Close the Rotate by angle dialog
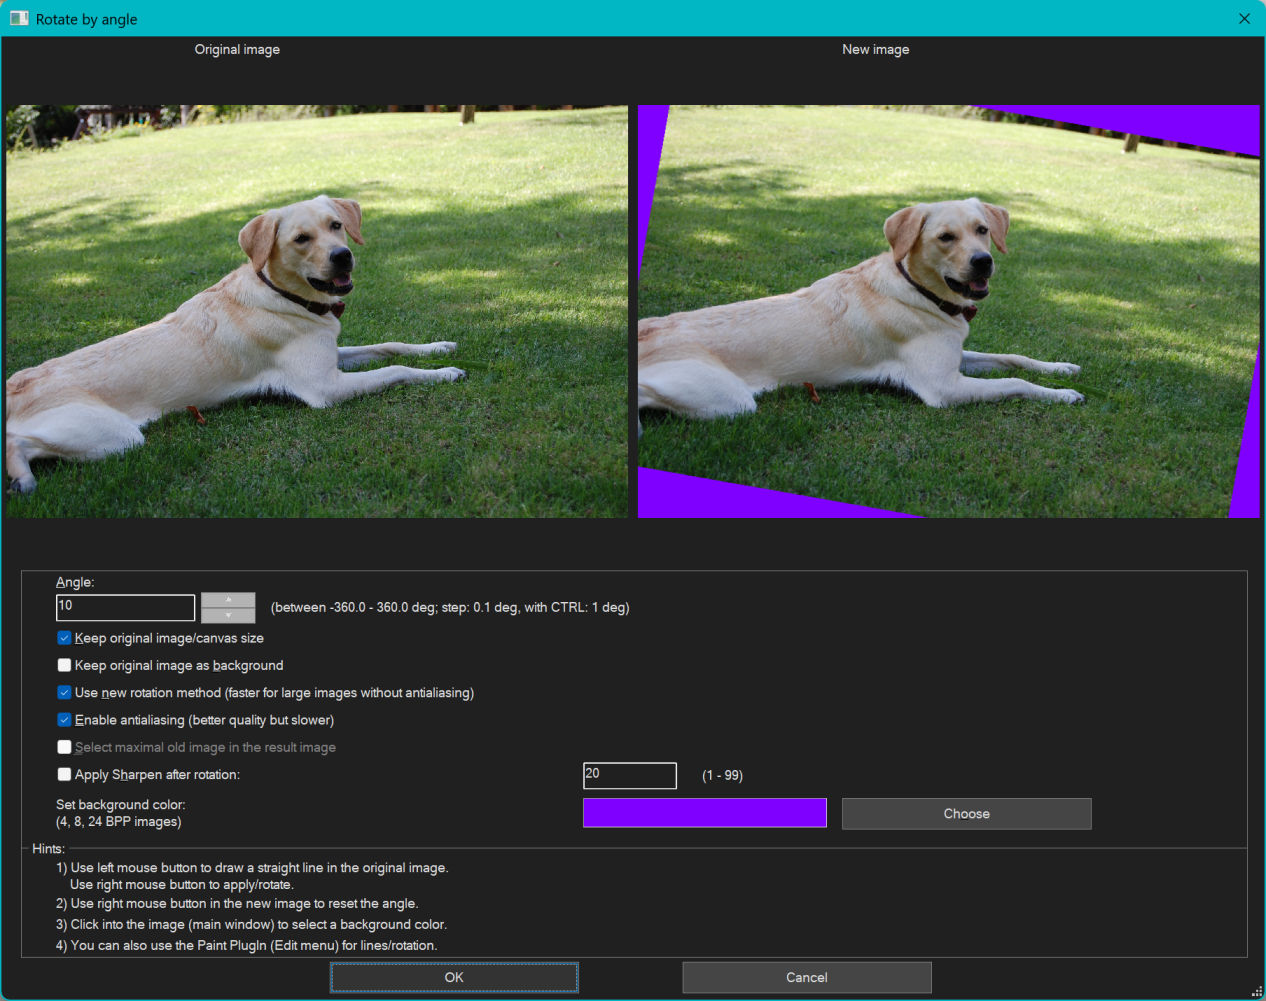The height and width of the screenshot is (1001, 1266). (1244, 18)
